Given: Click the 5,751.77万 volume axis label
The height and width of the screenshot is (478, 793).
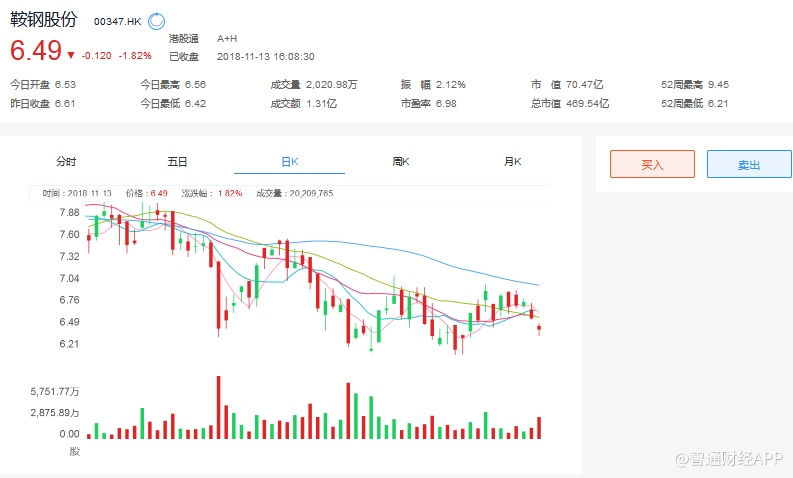Looking at the screenshot, I should pyautogui.click(x=55, y=392).
